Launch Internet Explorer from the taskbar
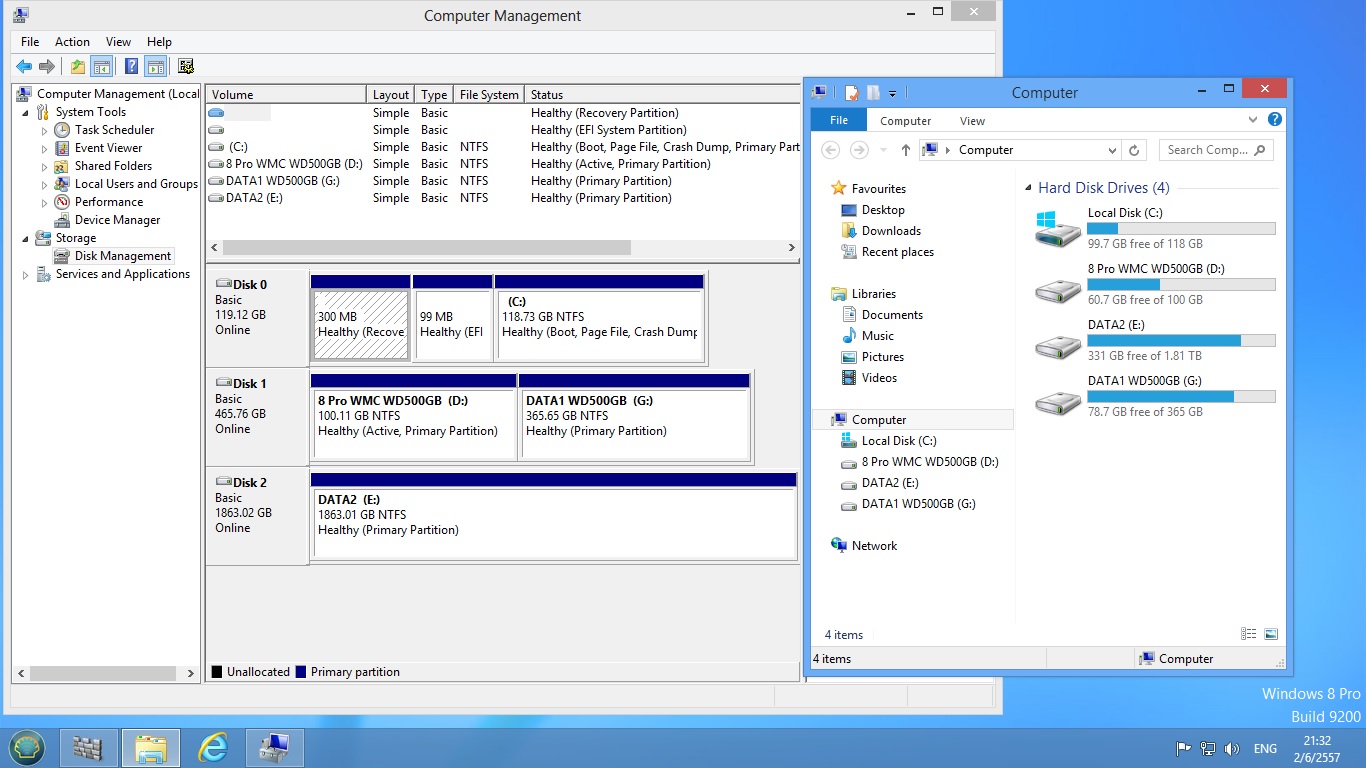Screen dimensions: 1366x768 tap(212, 747)
